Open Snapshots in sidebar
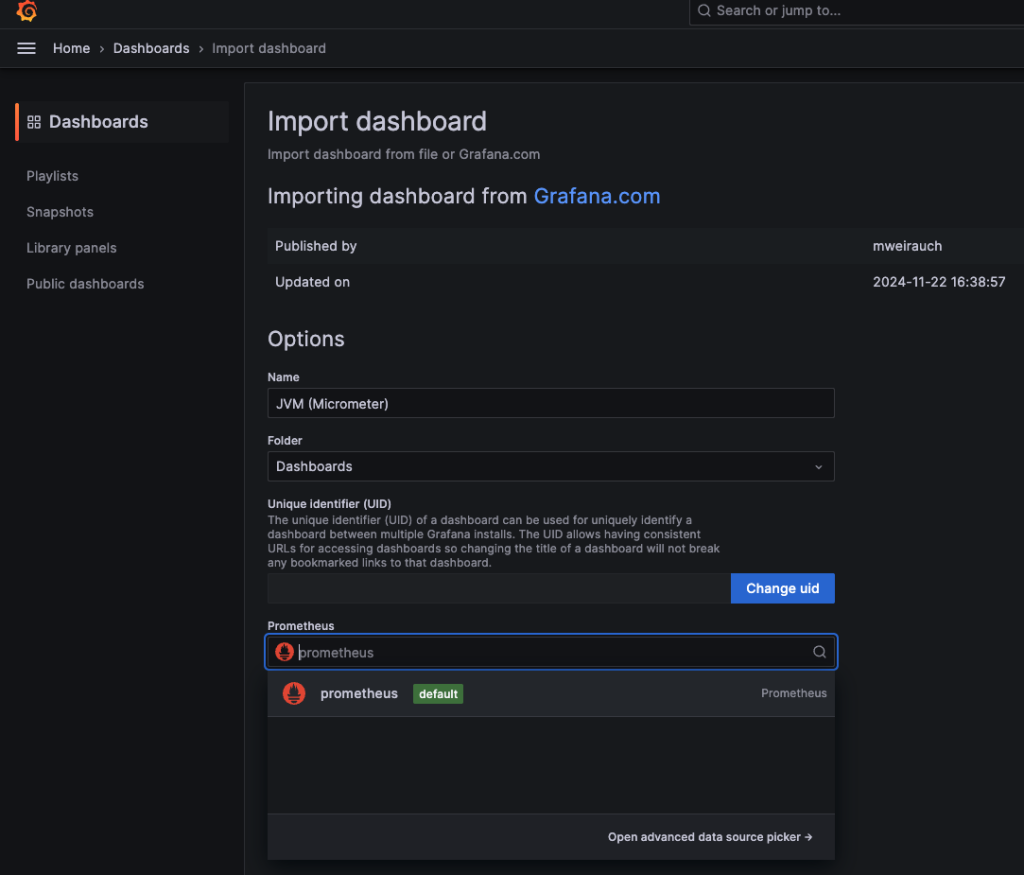Image resolution: width=1024 pixels, height=875 pixels. point(60,212)
